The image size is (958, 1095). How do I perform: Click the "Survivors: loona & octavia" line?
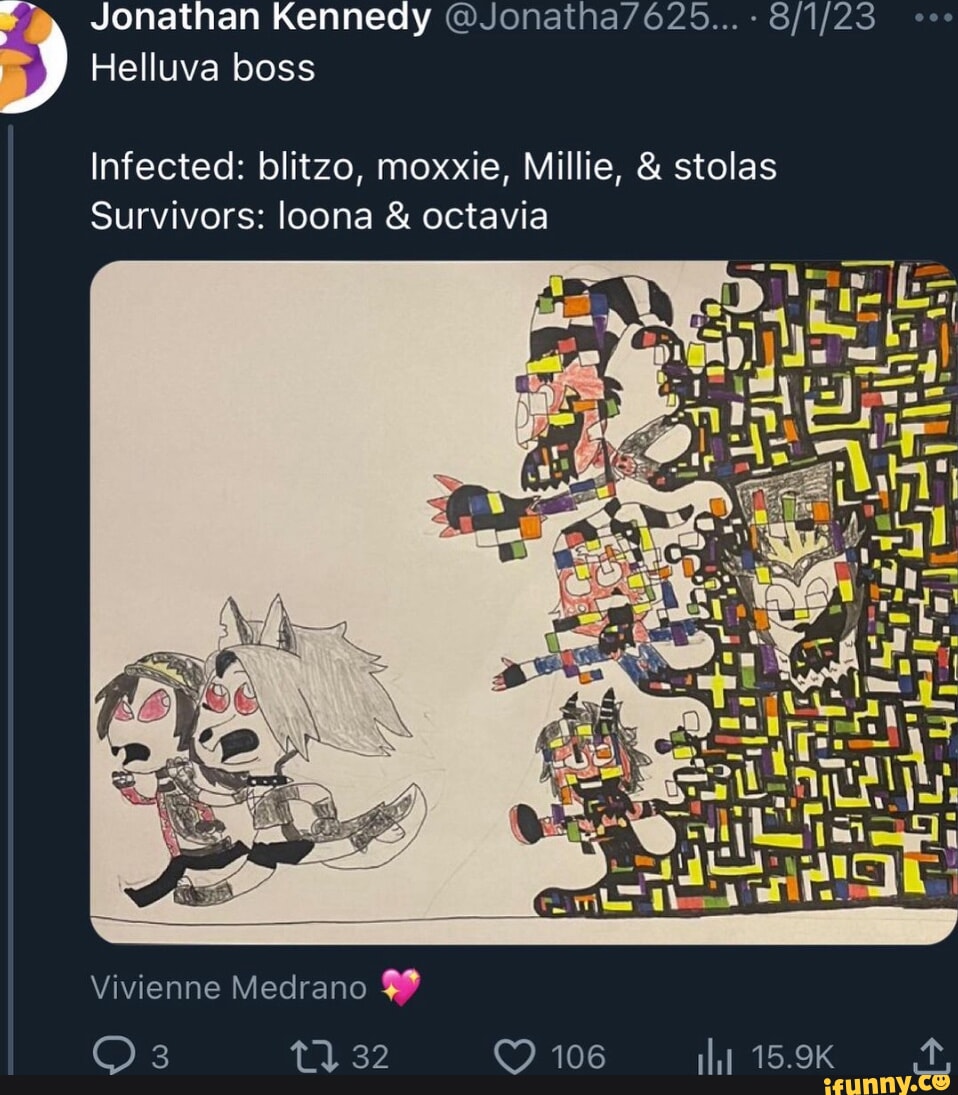(x=319, y=215)
